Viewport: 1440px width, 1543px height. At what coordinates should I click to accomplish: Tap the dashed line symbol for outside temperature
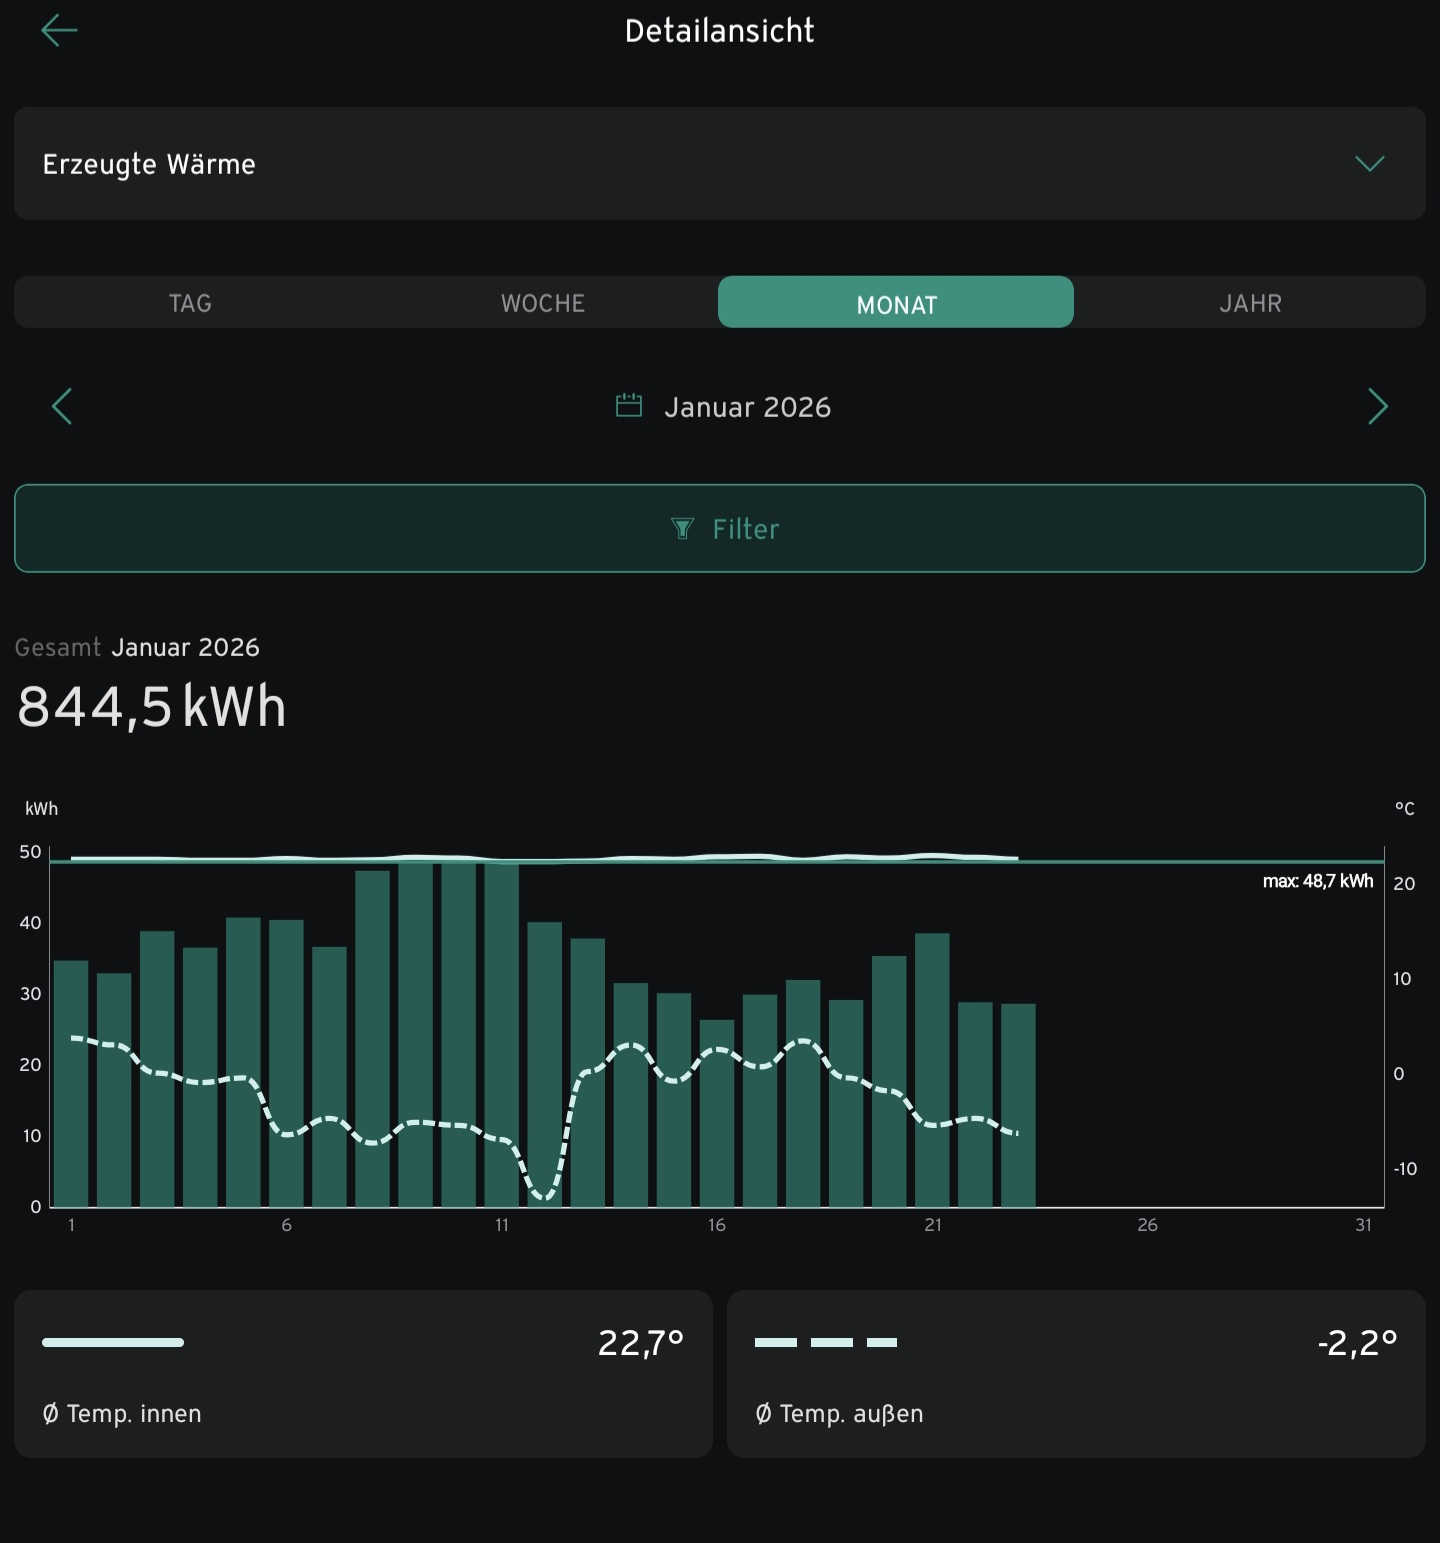[826, 1343]
